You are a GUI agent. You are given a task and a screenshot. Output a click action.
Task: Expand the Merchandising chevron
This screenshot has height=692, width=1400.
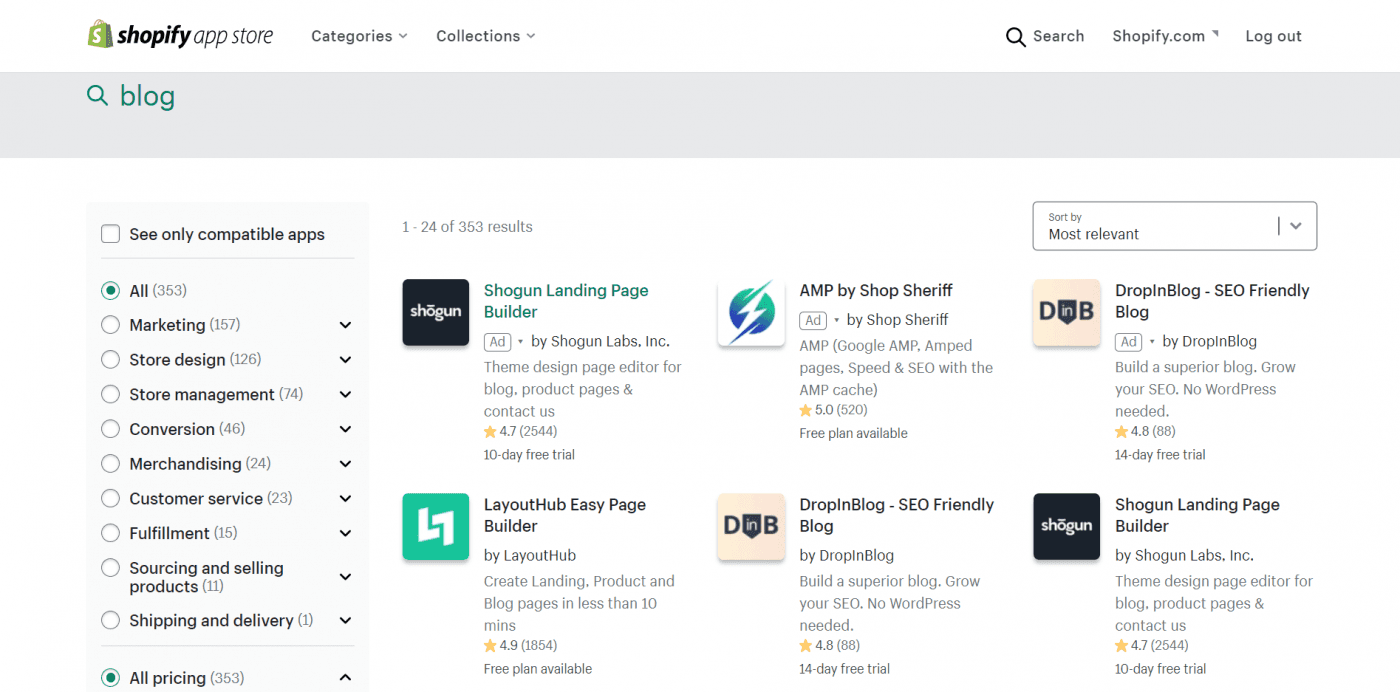coord(345,464)
